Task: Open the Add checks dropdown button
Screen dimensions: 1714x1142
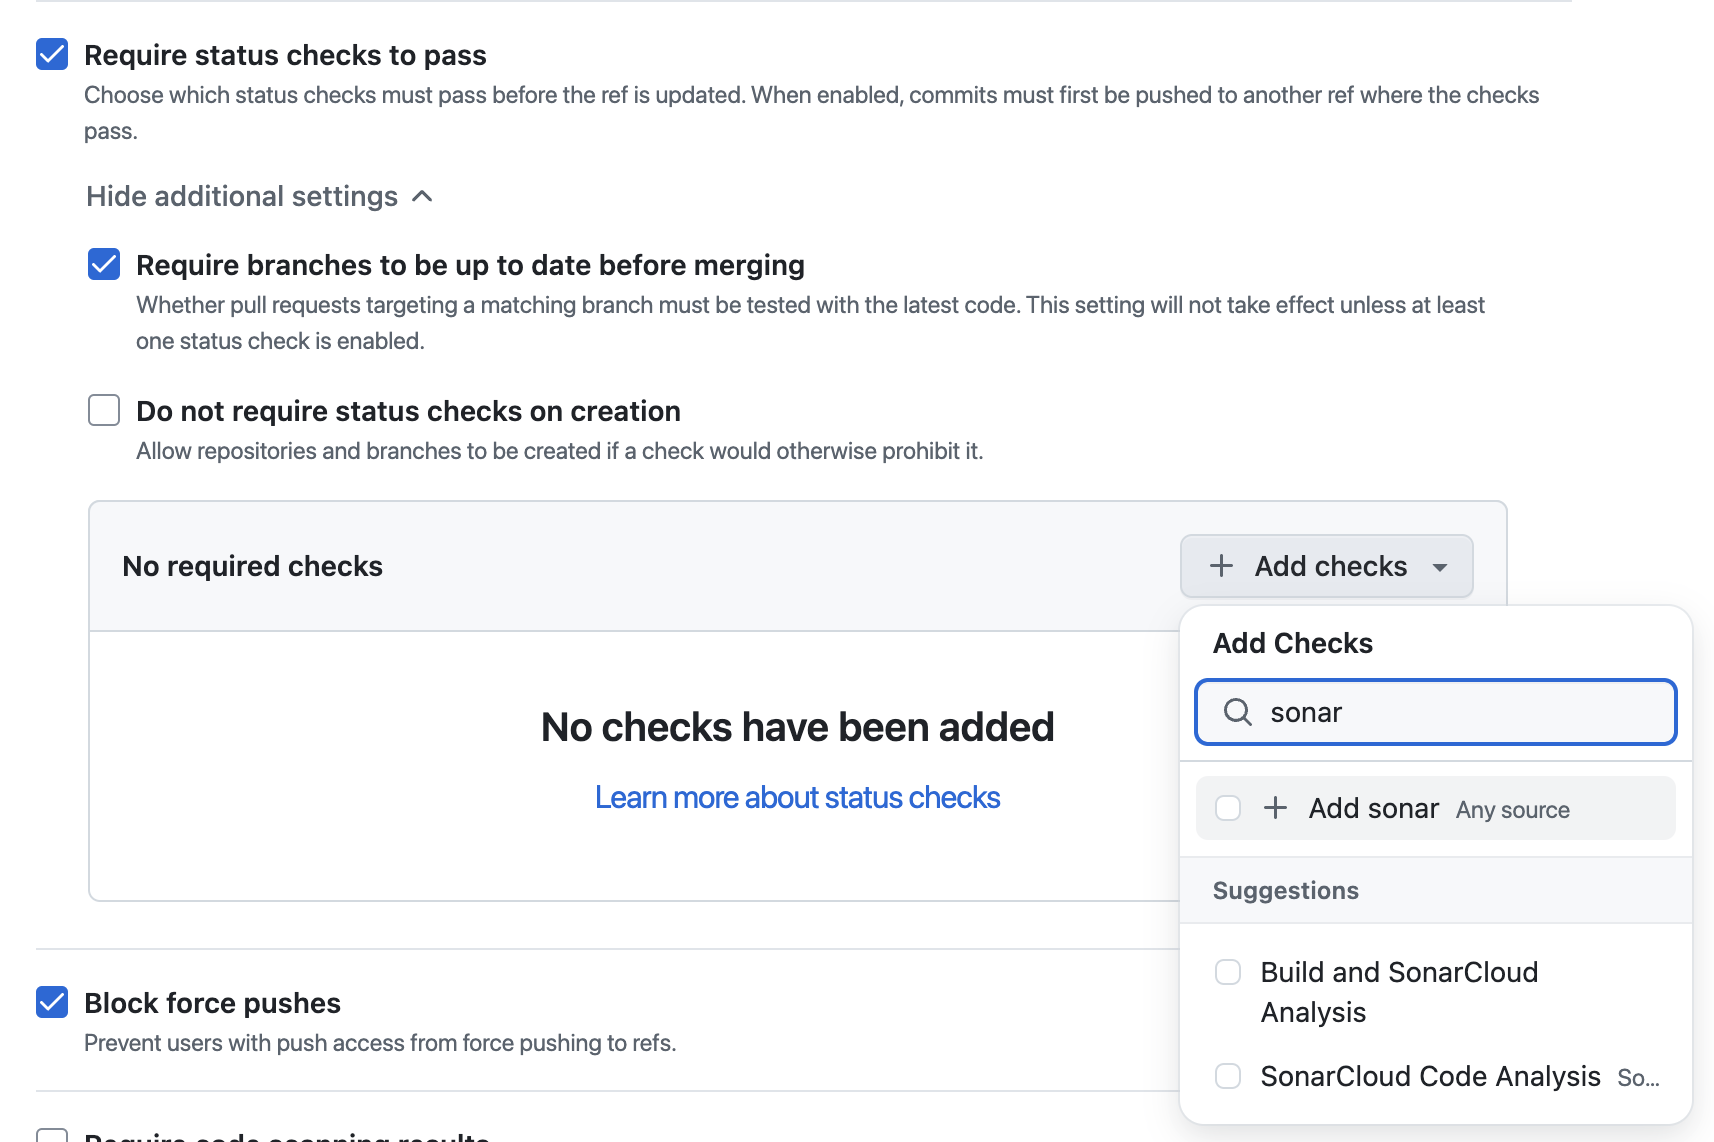Action: 1326,566
